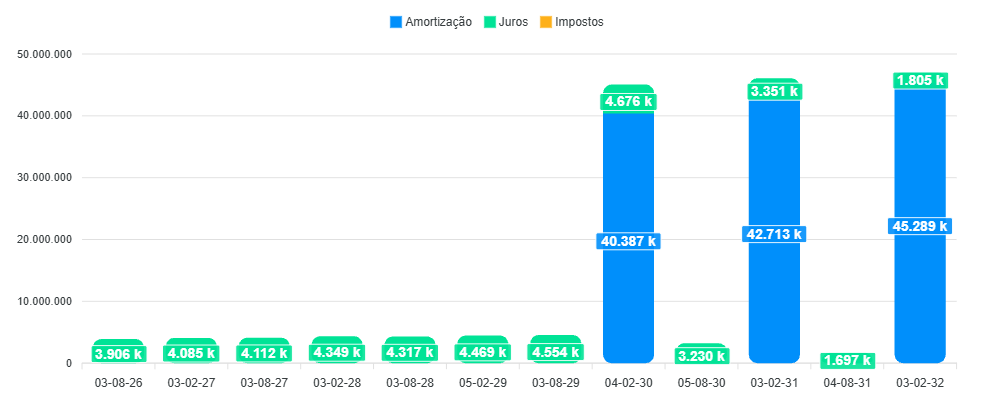
Task: Click the 3.351 k interest label
Action: click(774, 92)
